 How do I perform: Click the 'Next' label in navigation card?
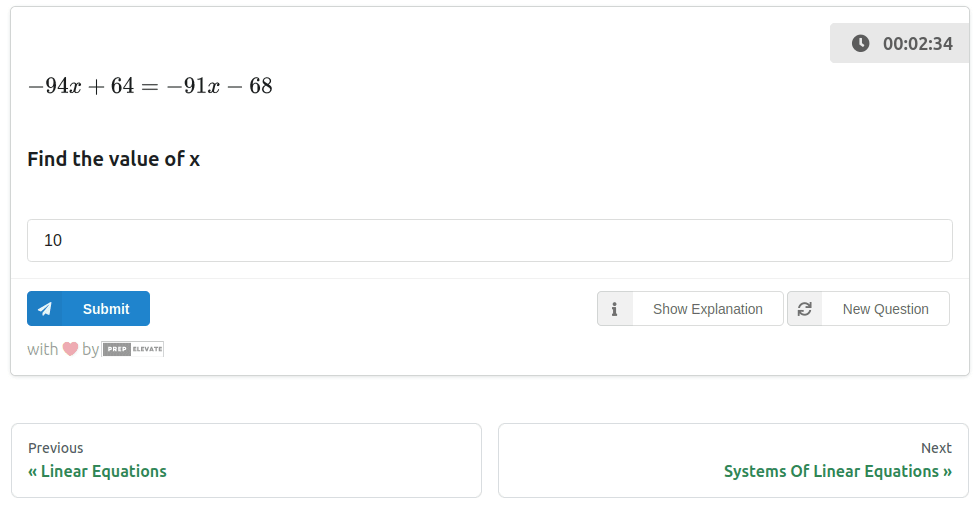click(x=936, y=448)
